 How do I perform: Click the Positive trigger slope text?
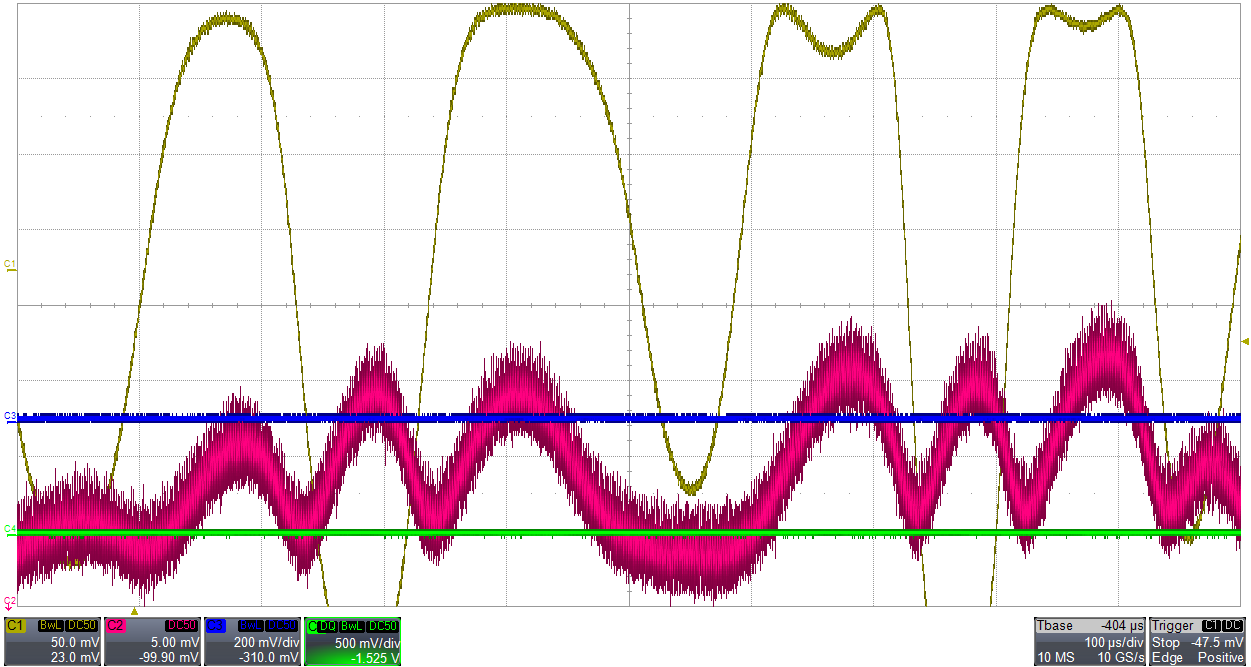pos(1221,657)
